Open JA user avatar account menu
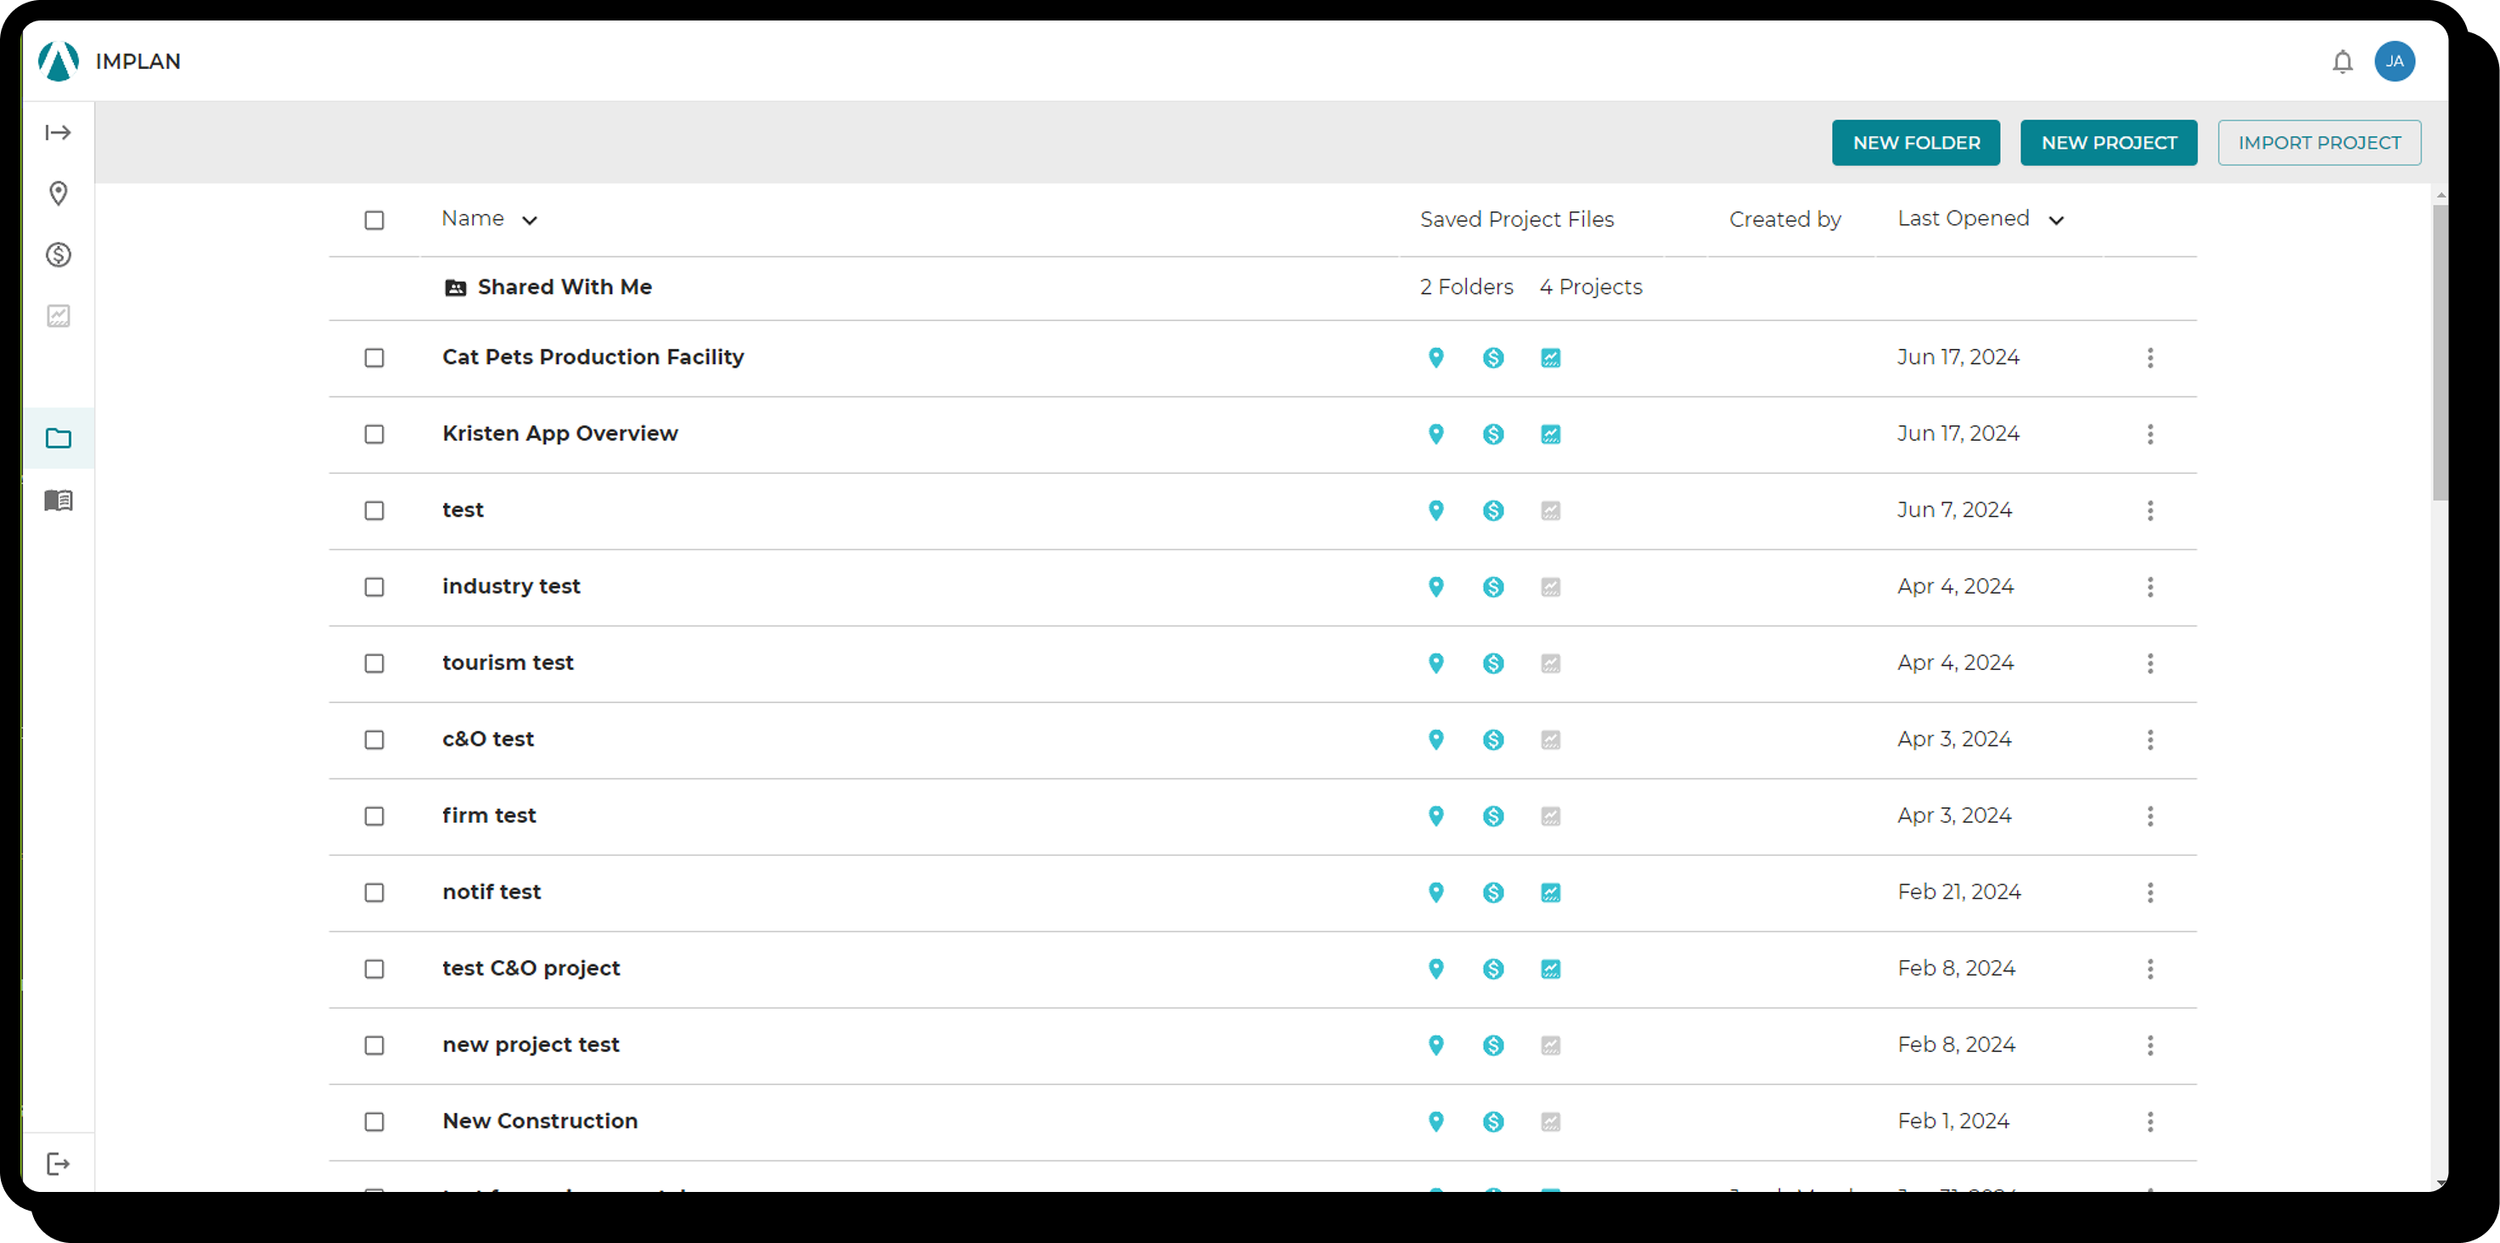The image size is (2500, 1243). click(x=2395, y=62)
